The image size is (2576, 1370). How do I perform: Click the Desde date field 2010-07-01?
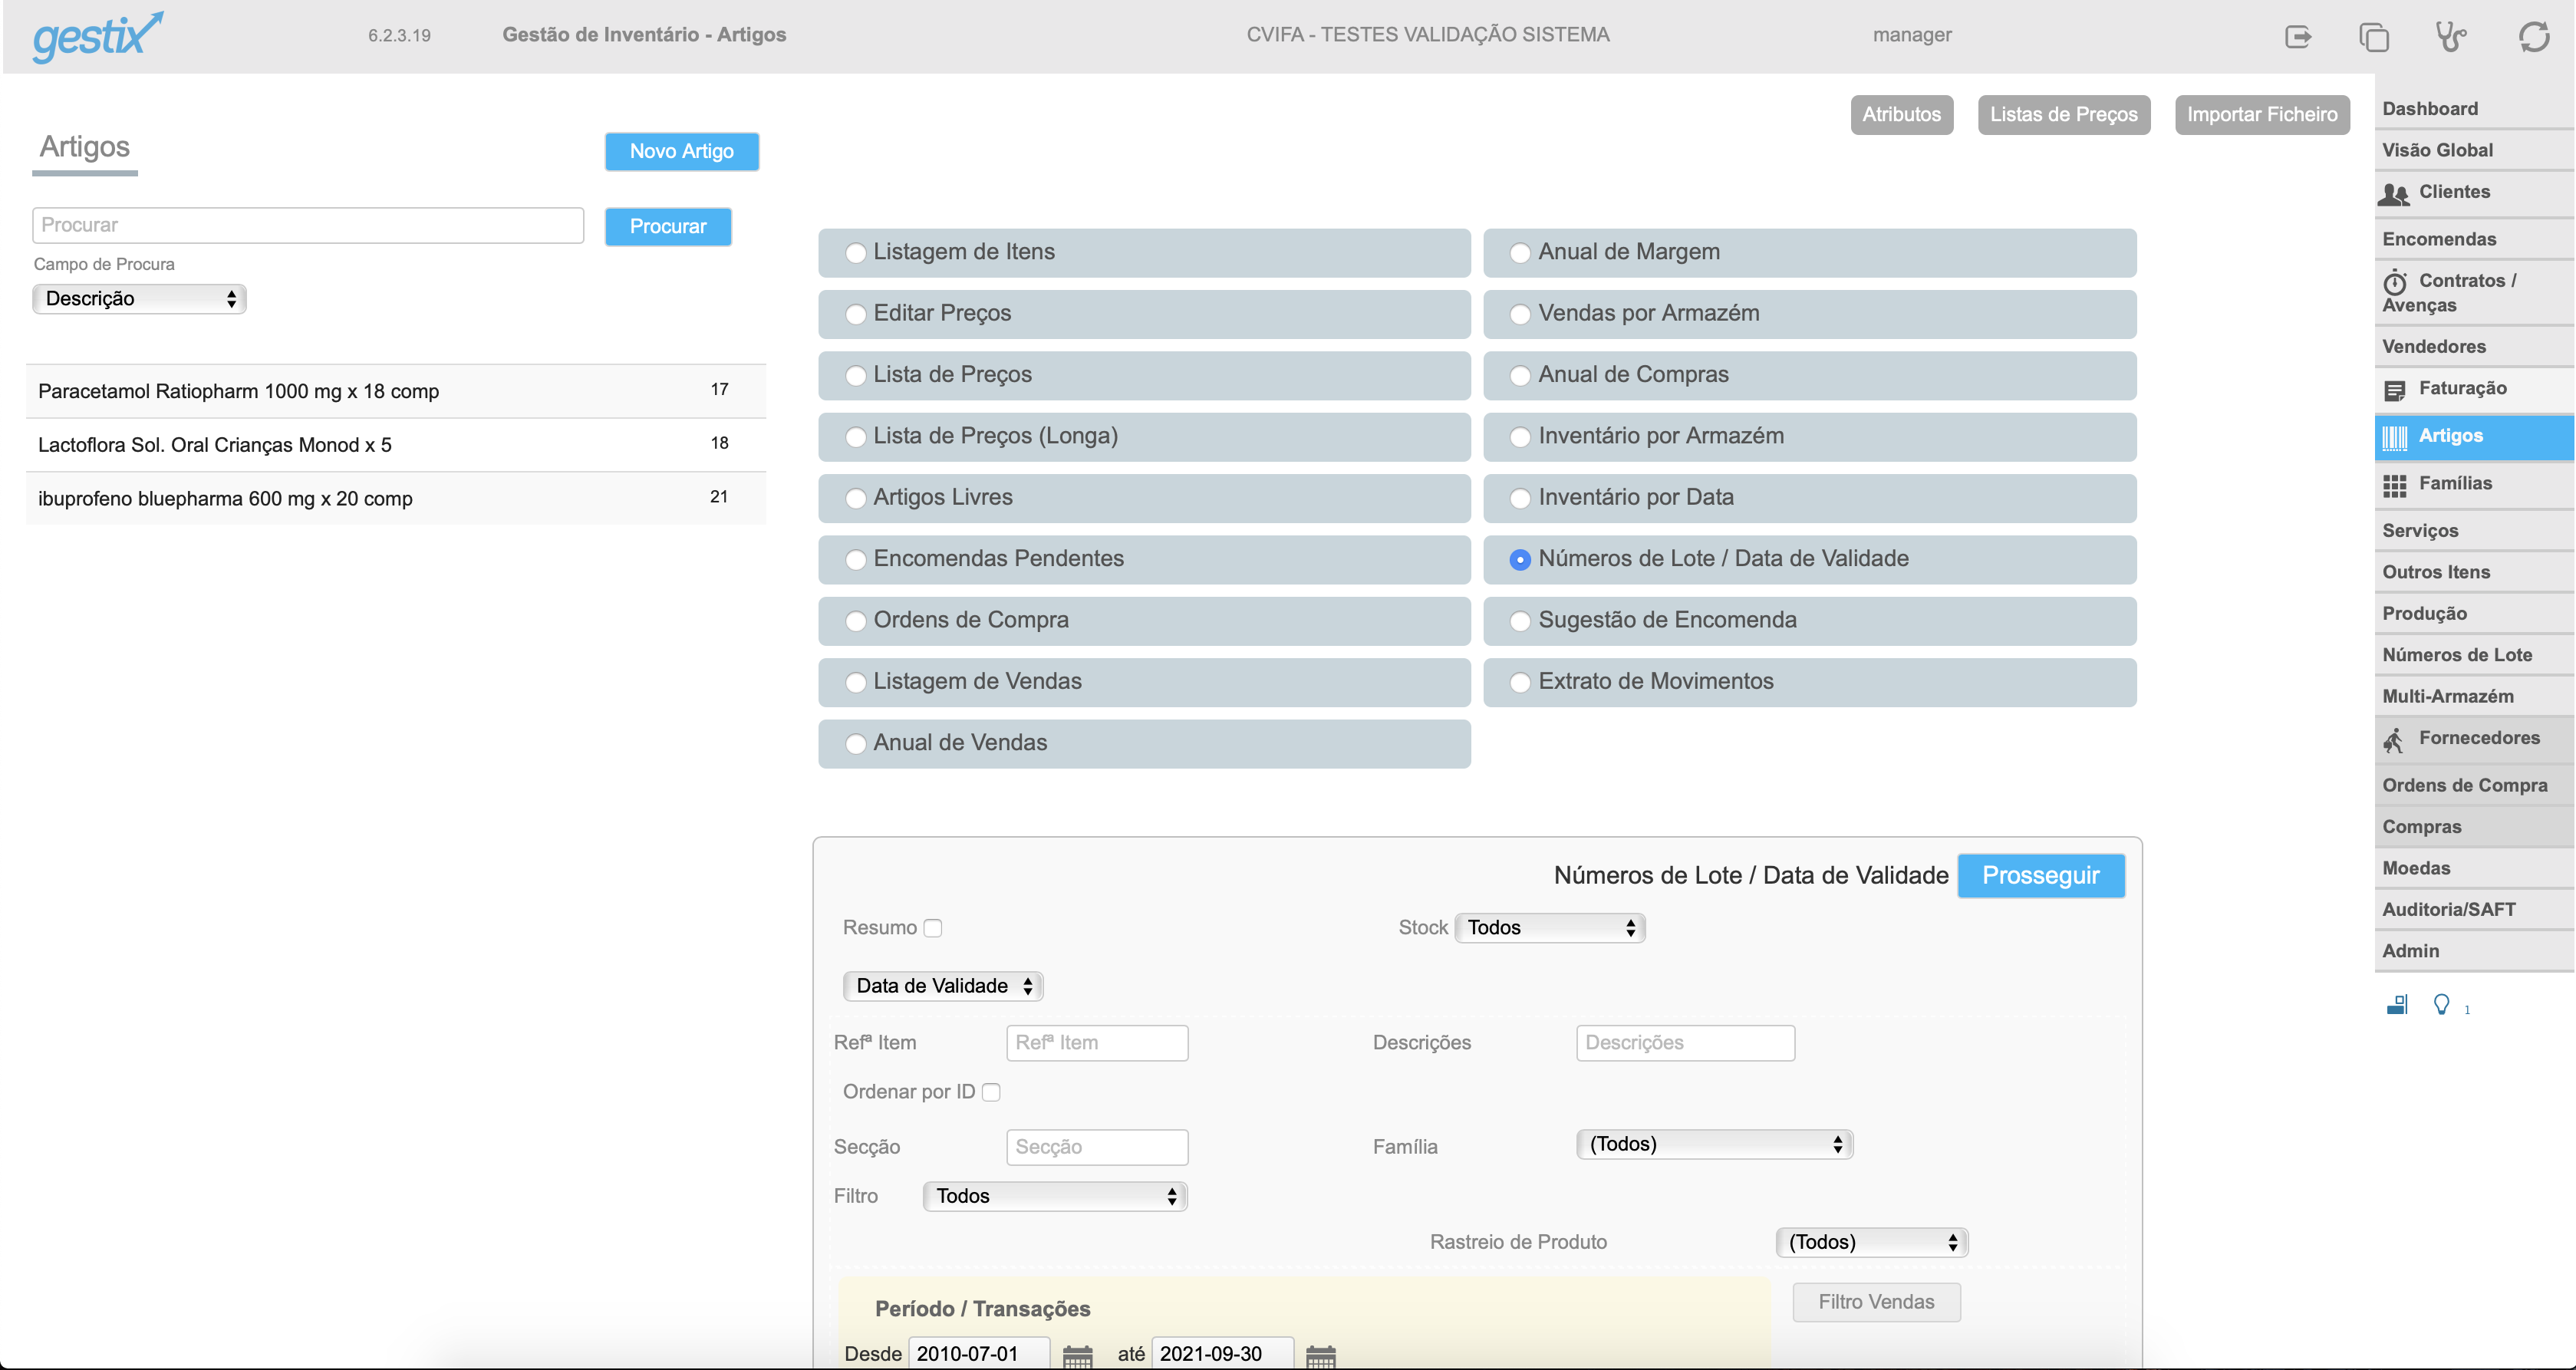979,1354
